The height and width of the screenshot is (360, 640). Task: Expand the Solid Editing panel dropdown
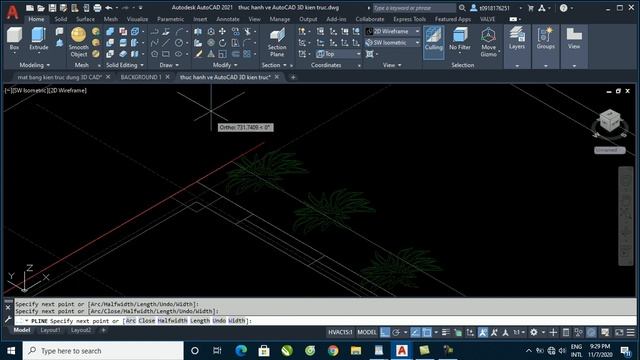point(124,65)
